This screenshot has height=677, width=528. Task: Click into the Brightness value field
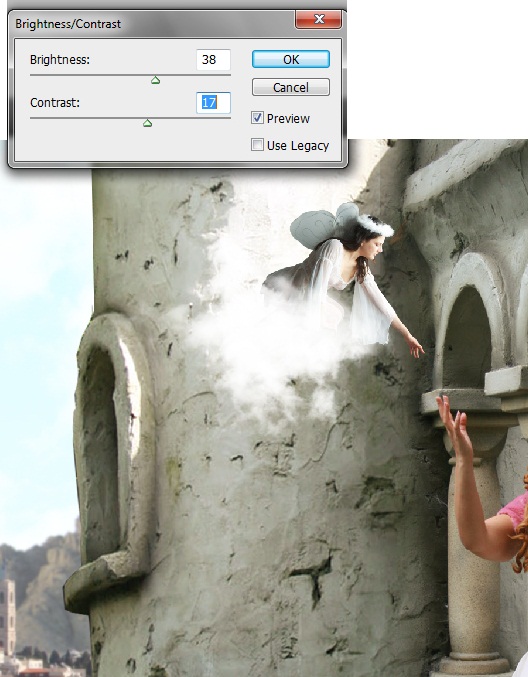click(x=213, y=59)
